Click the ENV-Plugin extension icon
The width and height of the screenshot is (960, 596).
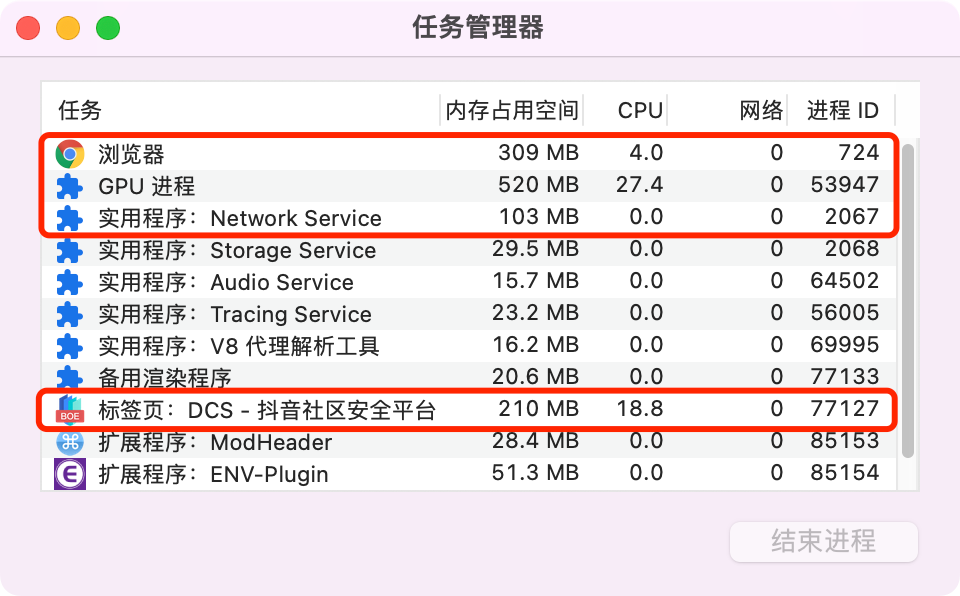70,474
